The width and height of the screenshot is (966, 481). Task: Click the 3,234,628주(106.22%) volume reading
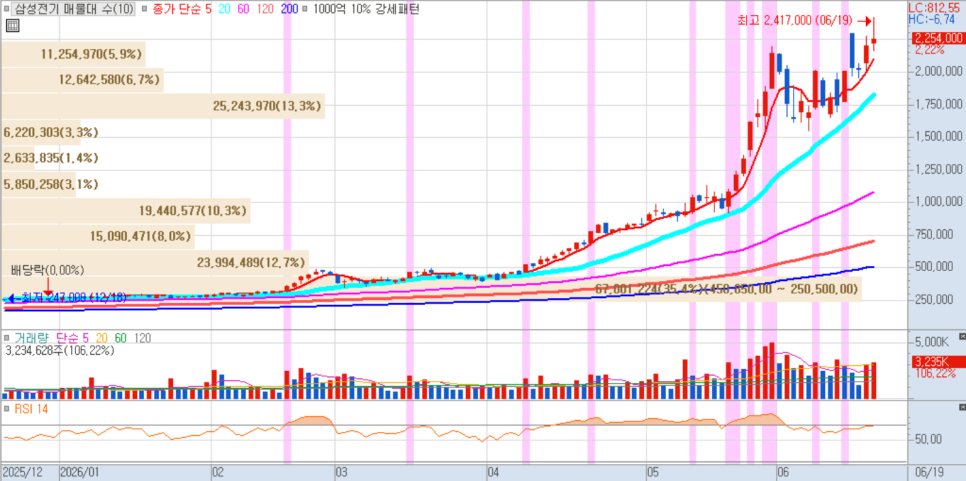[60, 350]
